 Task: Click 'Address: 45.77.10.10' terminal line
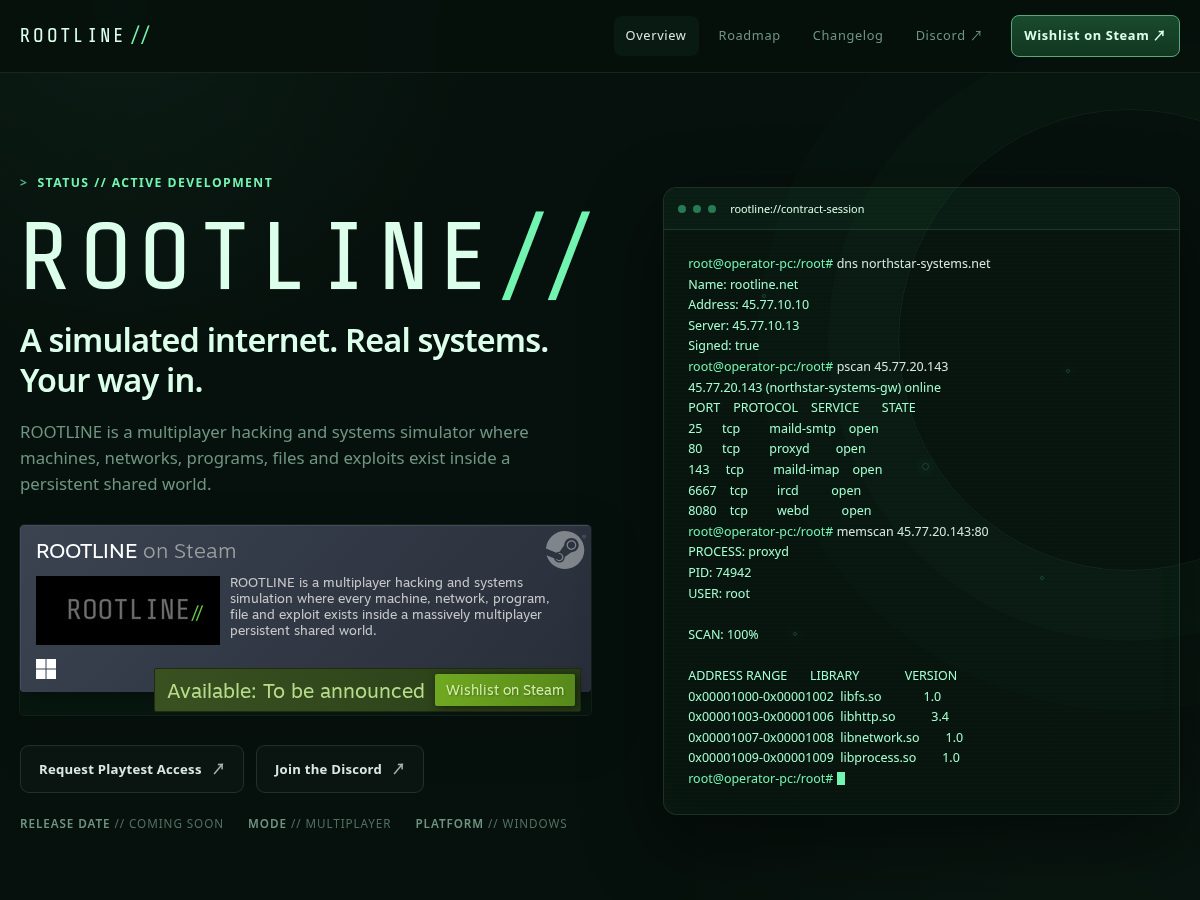tap(749, 305)
